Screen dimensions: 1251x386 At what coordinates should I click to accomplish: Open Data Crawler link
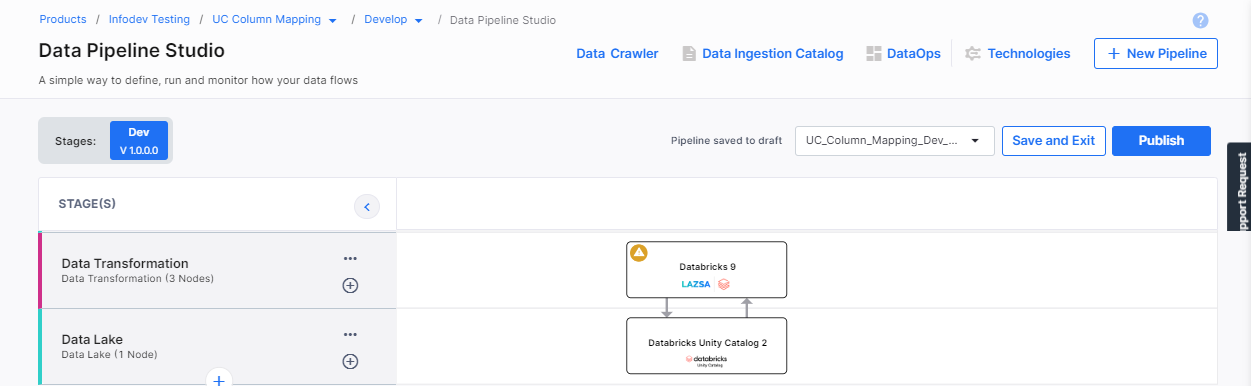pyautogui.click(x=617, y=54)
